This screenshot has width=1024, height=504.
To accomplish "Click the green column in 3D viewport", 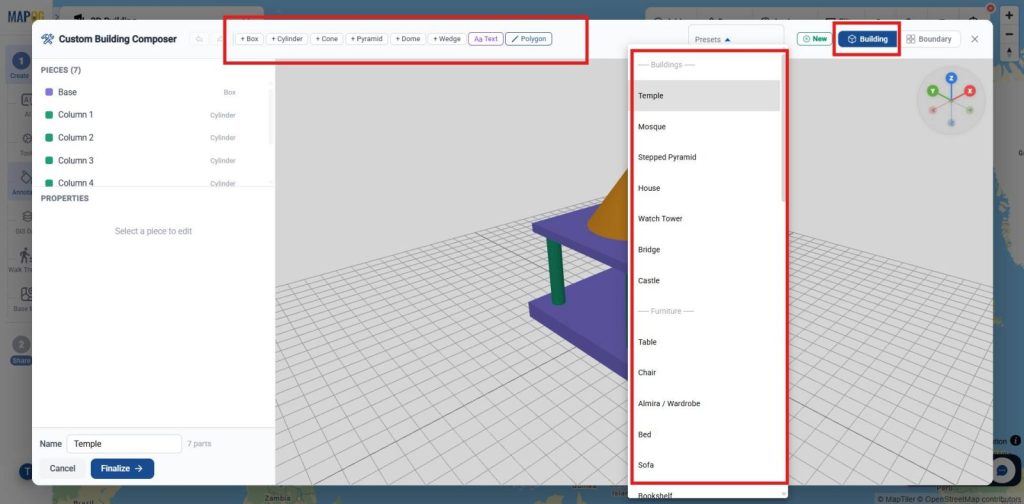I will [x=555, y=271].
